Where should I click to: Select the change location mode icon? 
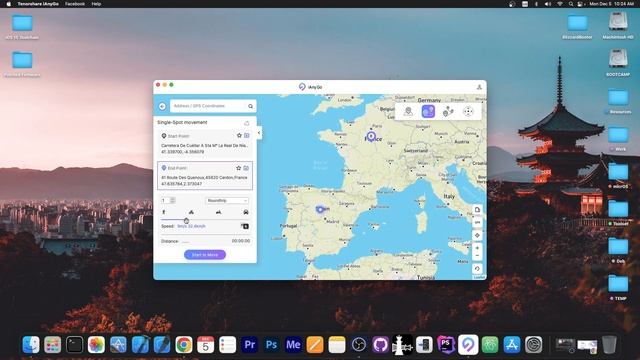pos(408,111)
